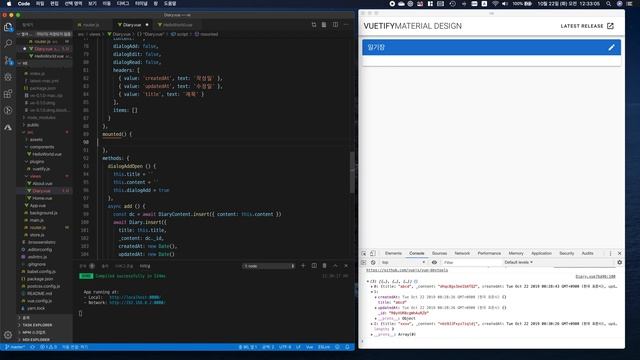Close the terminal panel
Screen dimensions: 640x360
pos(346,266)
